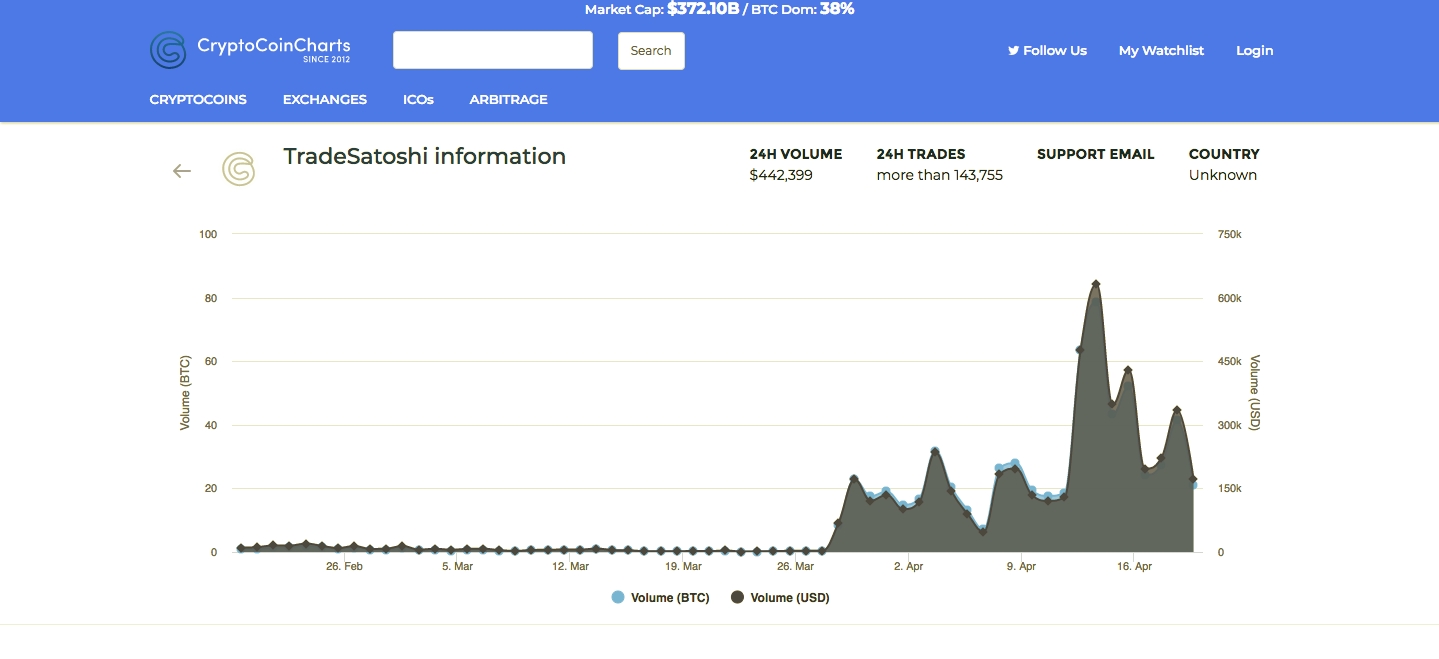
Task: Click the CryptoCoinCharts site name
Action: (274, 46)
